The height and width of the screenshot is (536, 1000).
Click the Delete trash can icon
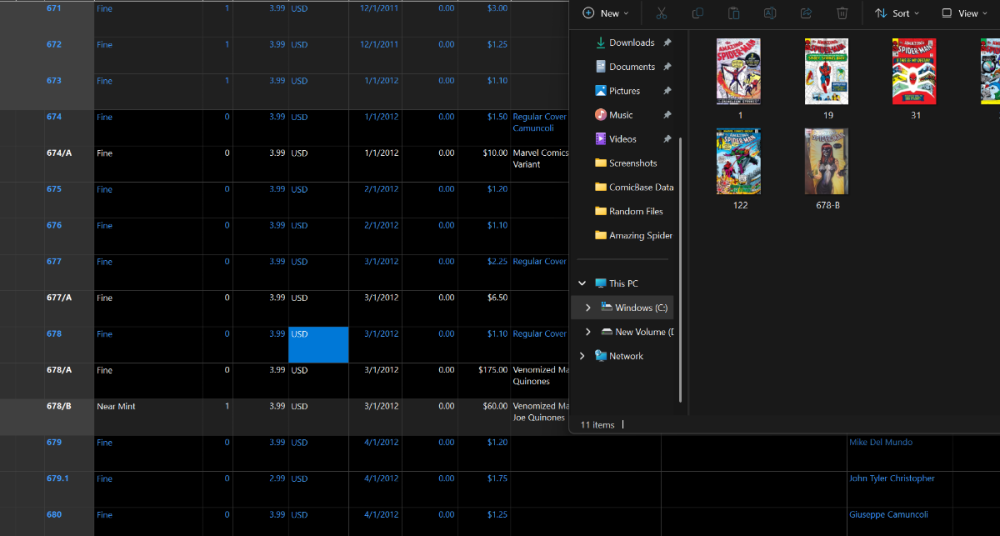tap(842, 14)
